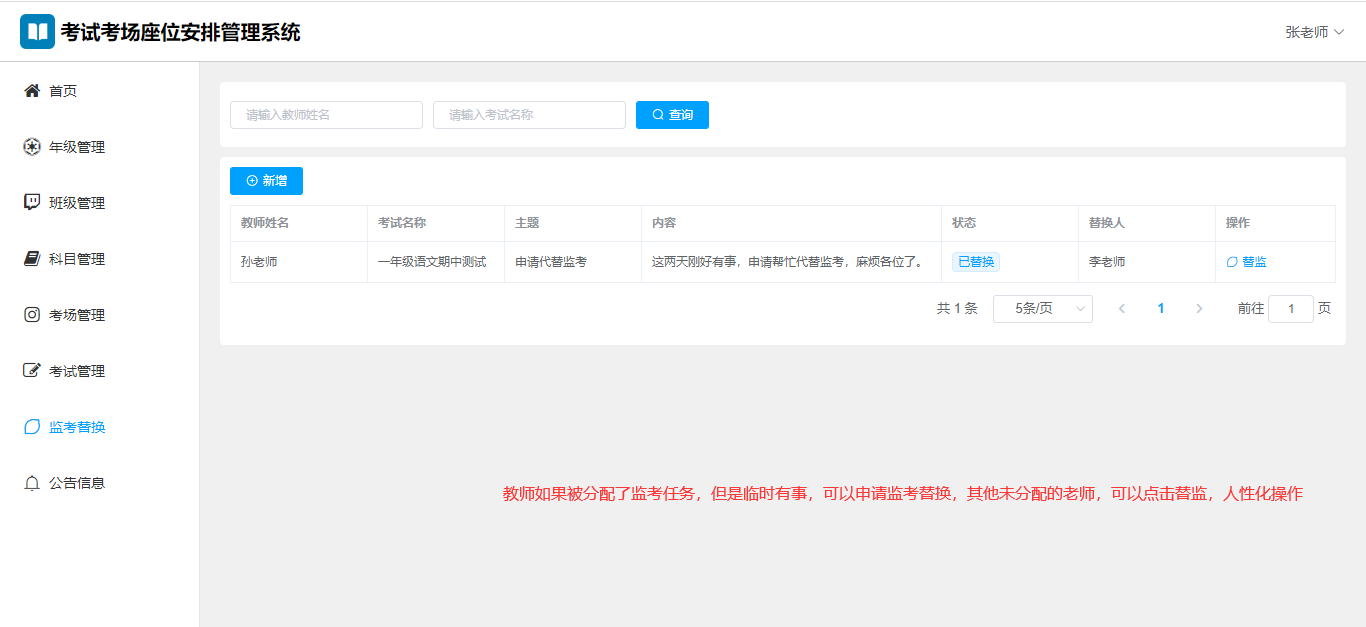
Task: Click the 考场管理 sidebar icon
Action: coord(32,315)
